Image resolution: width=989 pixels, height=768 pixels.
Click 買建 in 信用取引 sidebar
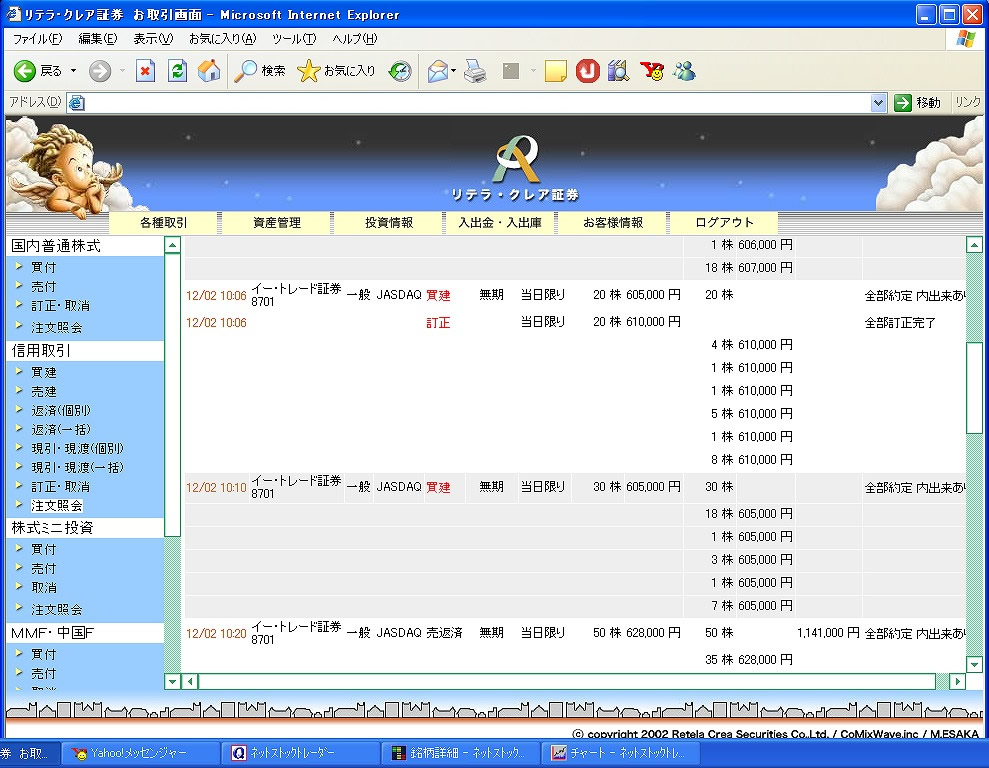[x=44, y=373]
